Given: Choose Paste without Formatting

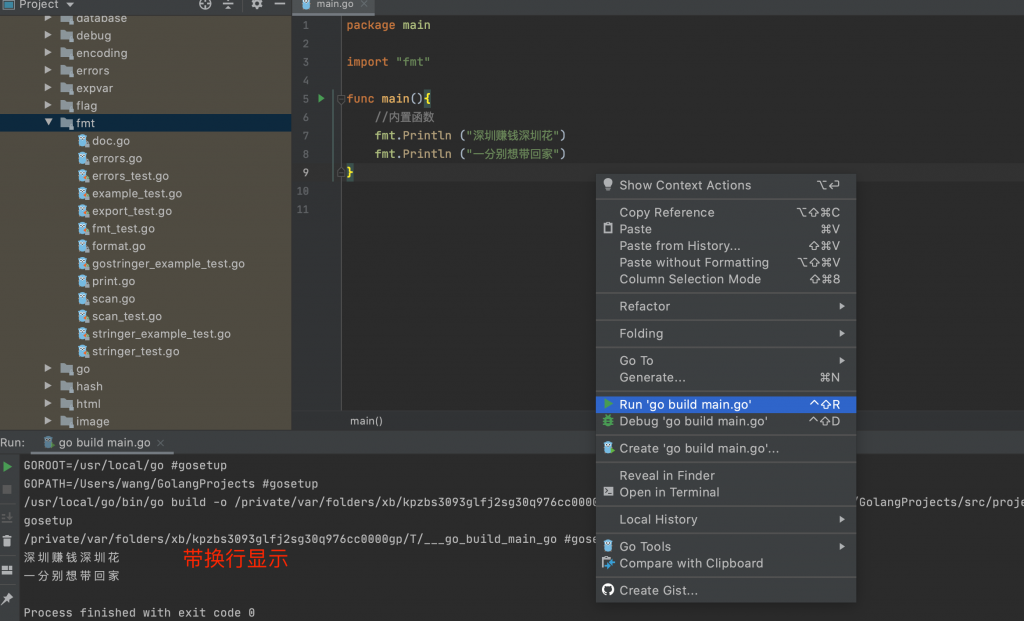Looking at the screenshot, I should click(726, 263).
